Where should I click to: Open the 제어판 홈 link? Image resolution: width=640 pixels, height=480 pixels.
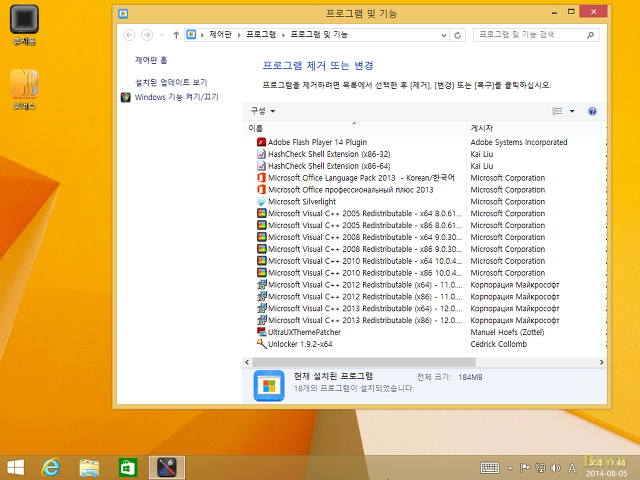click(151, 60)
